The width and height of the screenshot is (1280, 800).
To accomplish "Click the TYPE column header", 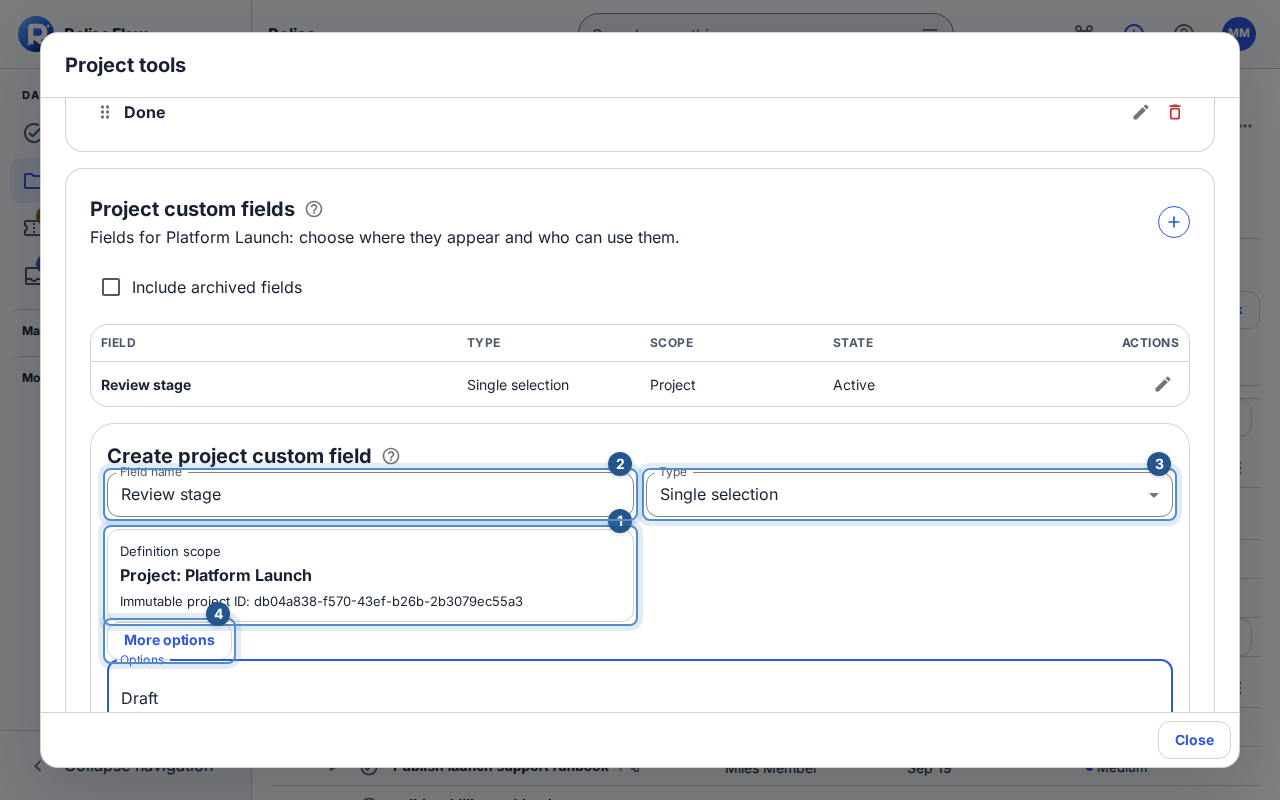I will pyautogui.click(x=484, y=343).
